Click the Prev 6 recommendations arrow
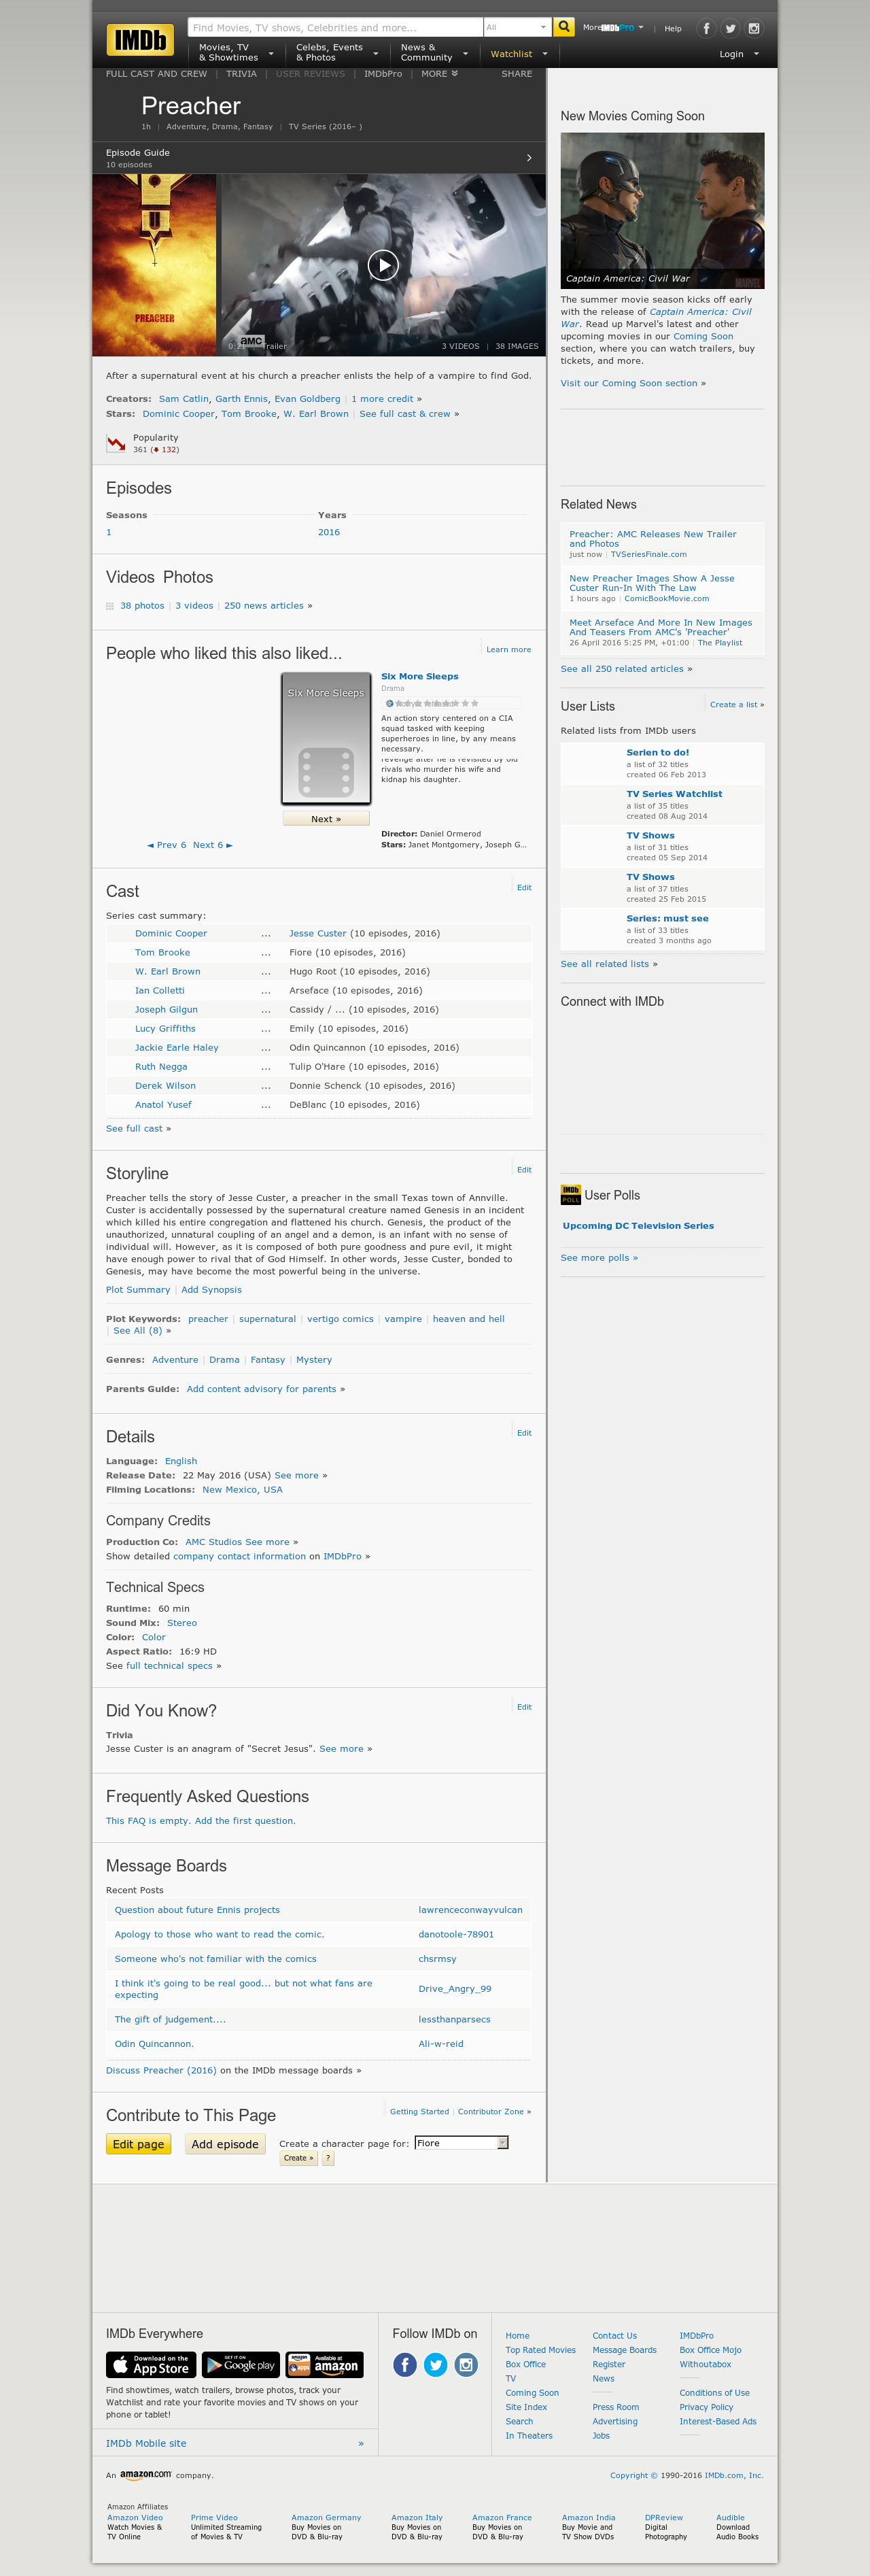Viewport: 870px width, 2576px height. point(167,845)
